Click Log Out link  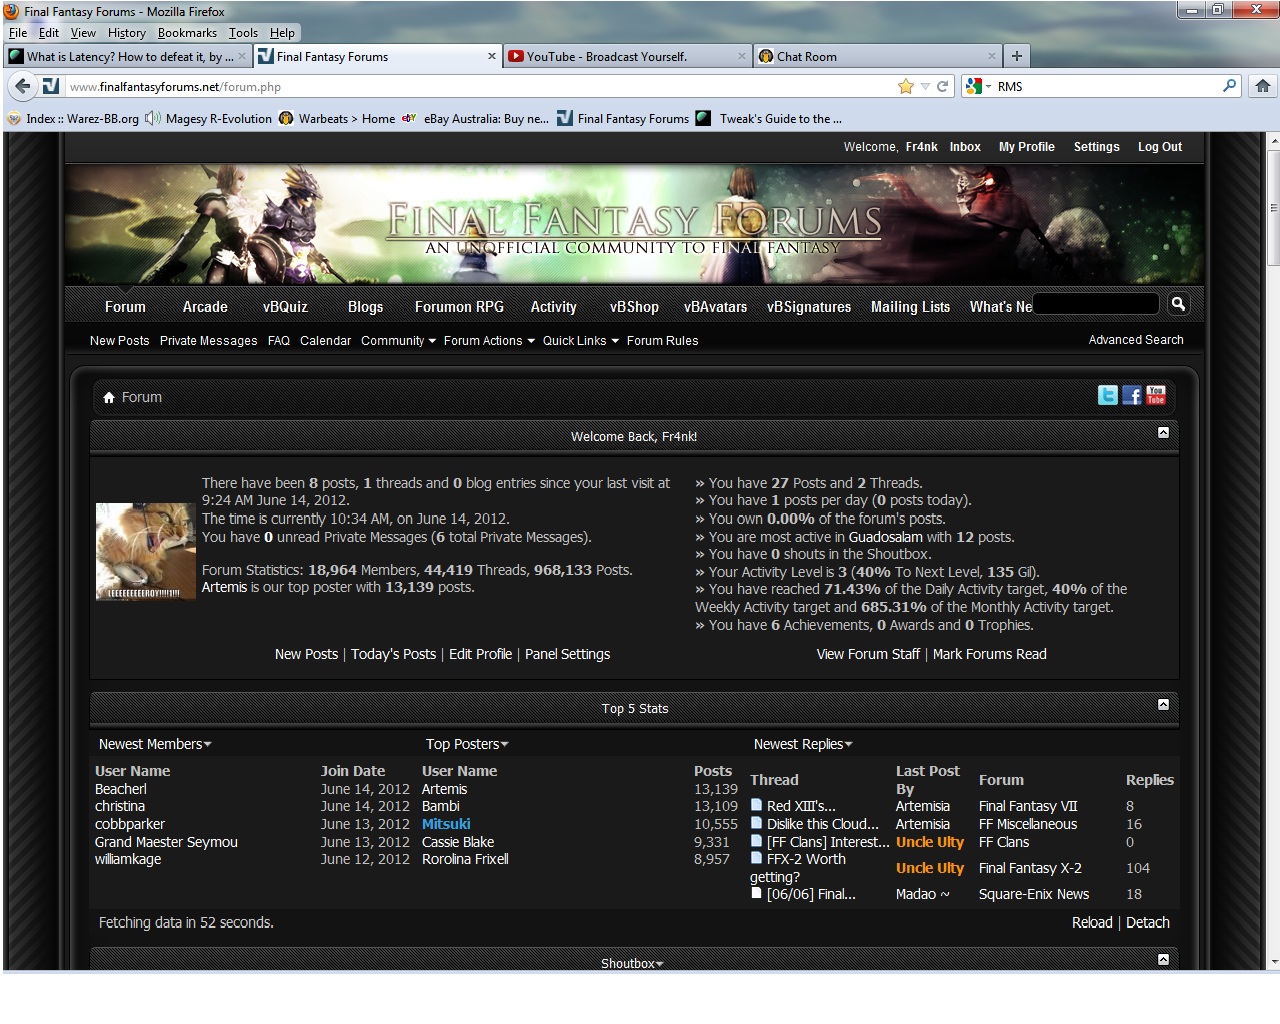coord(1160,147)
